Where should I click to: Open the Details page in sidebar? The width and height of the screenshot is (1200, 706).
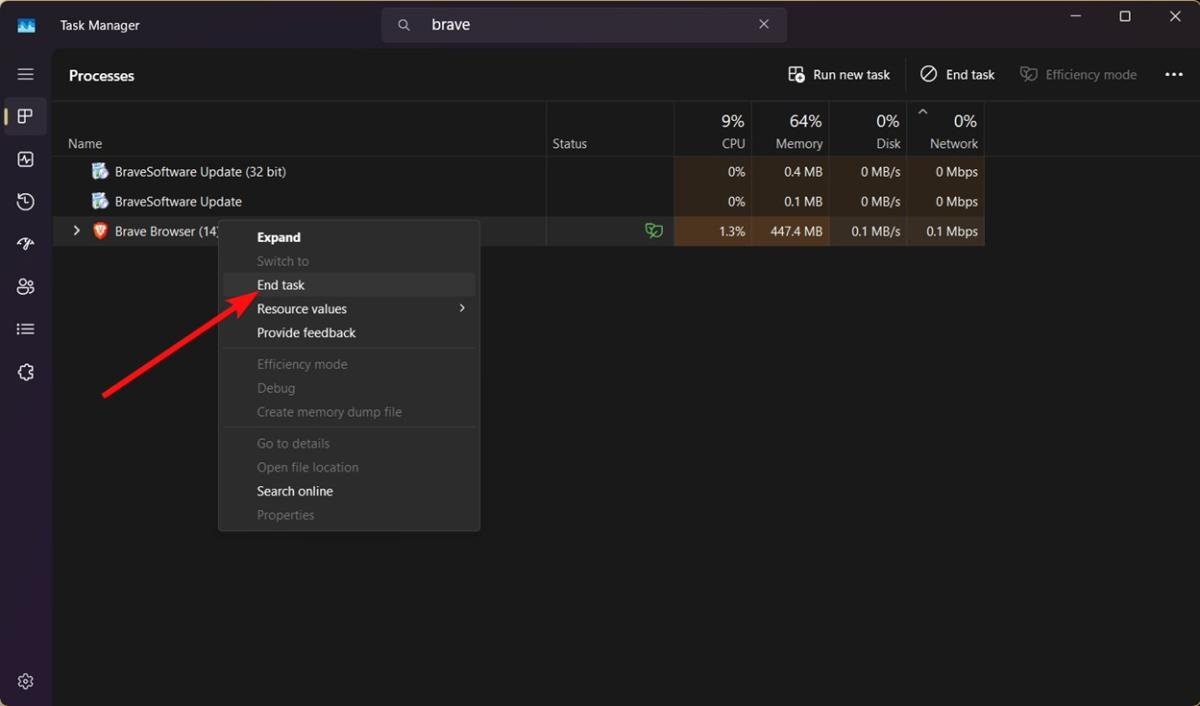pos(26,329)
